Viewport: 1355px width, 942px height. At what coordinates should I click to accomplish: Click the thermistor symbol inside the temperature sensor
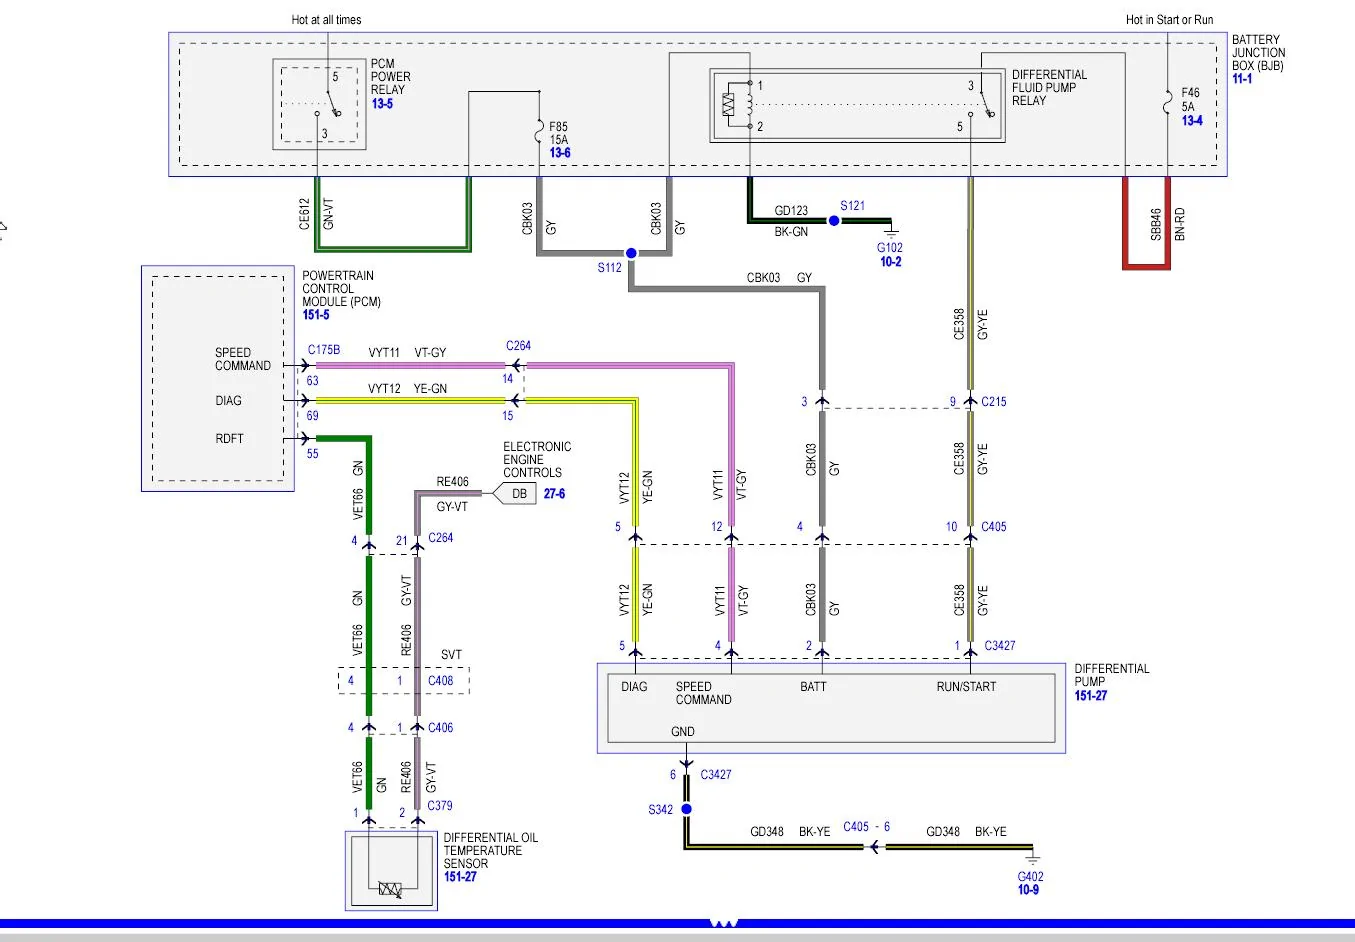(x=390, y=889)
